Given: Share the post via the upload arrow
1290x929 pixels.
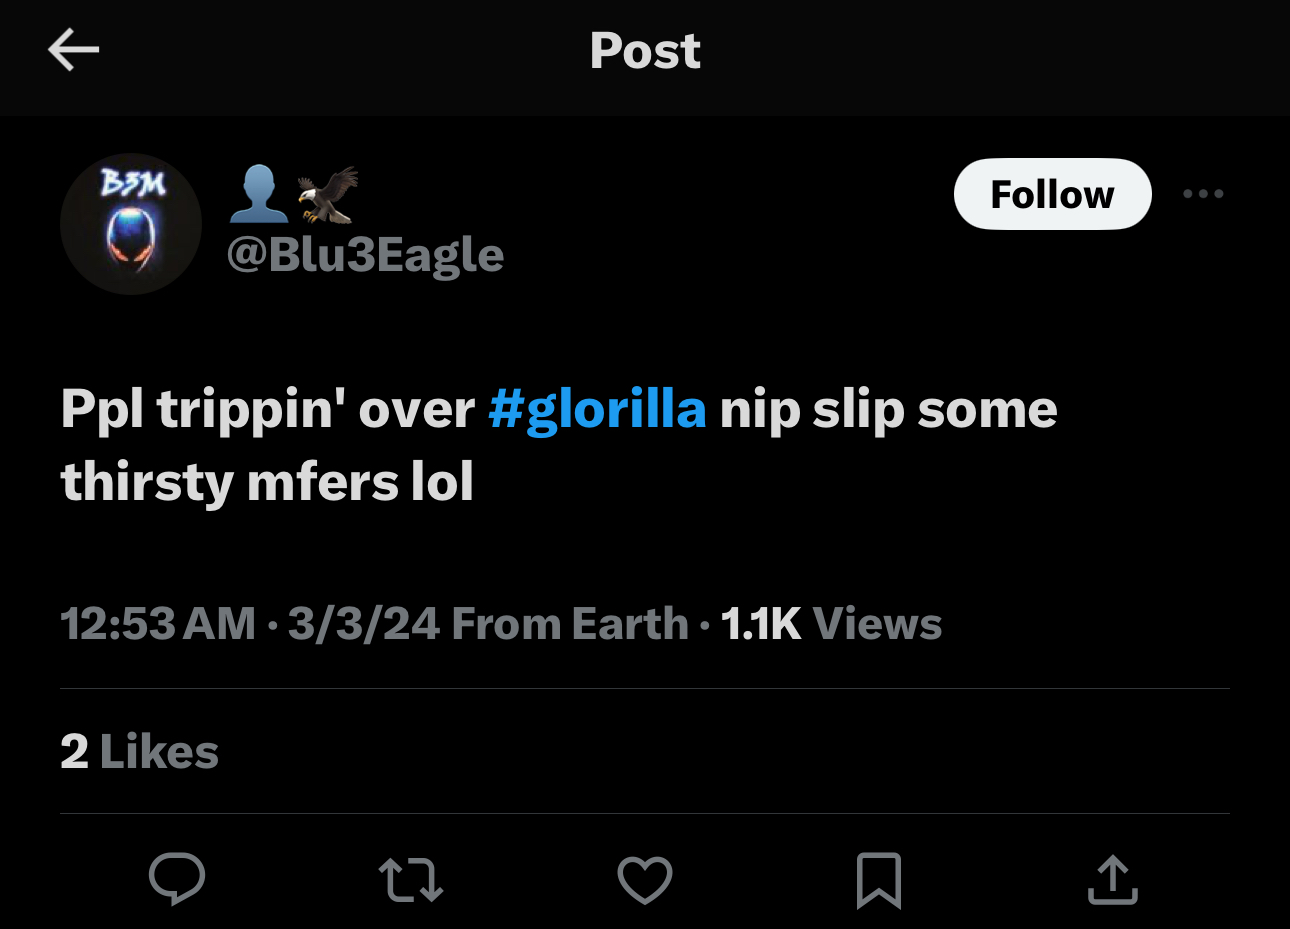Looking at the screenshot, I should (x=1112, y=880).
